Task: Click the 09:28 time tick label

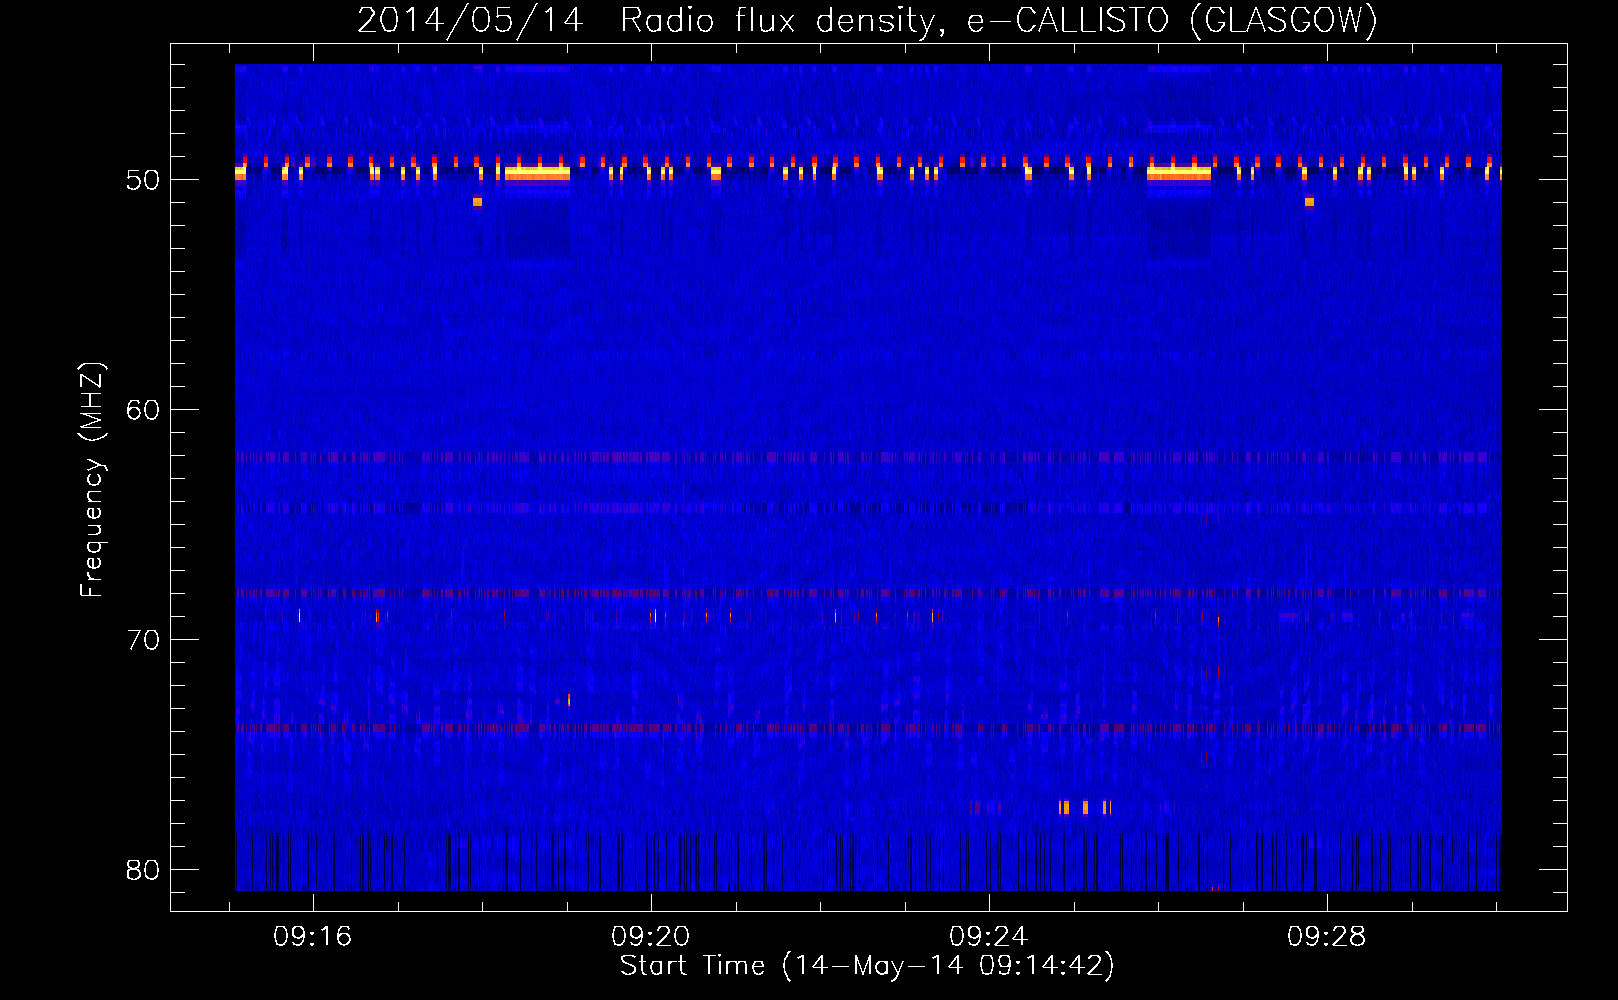Action: (1327, 937)
